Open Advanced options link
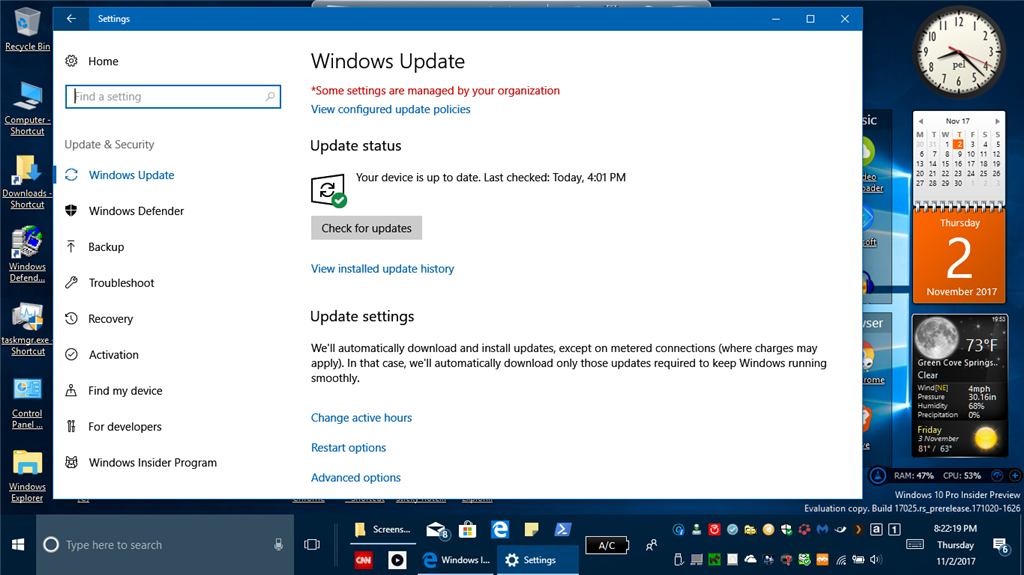This screenshot has width=1024, height=575. pos(355,478)
